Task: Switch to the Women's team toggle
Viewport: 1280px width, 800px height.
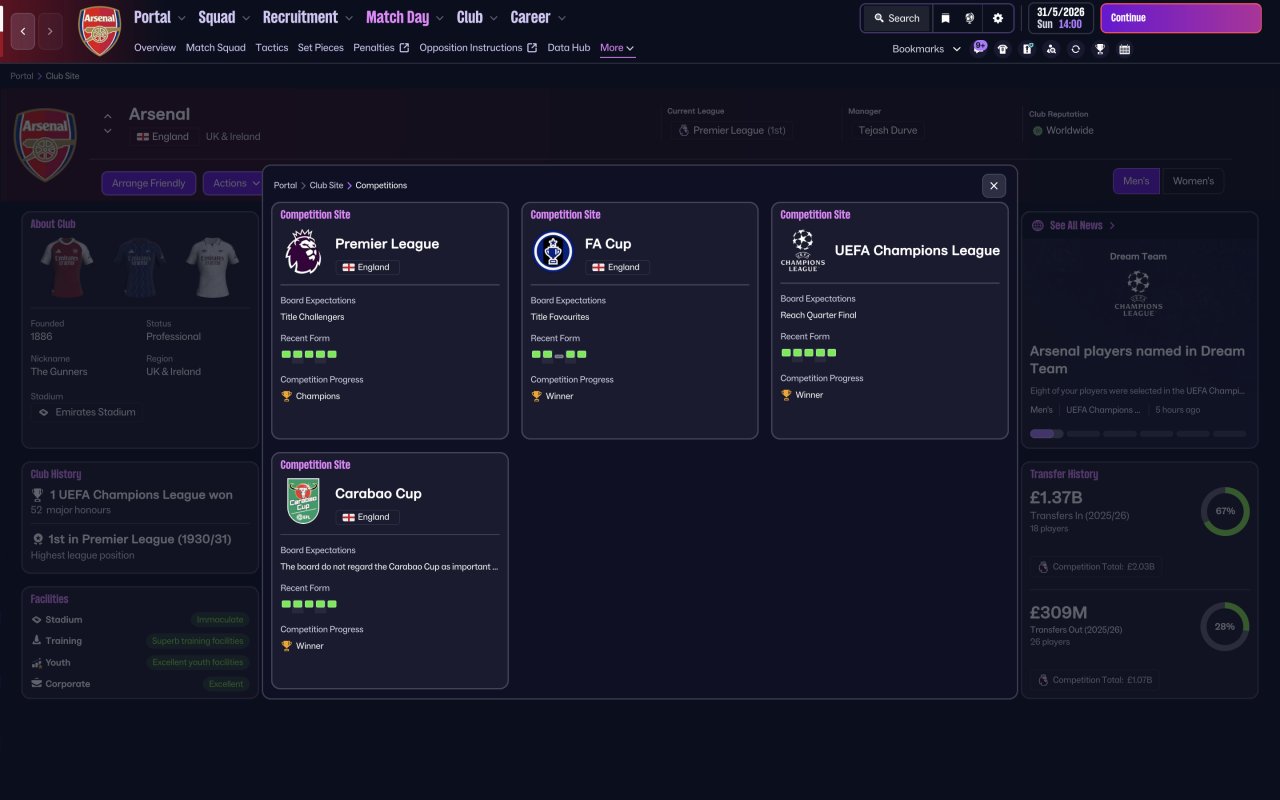Action: pyautogui.click(x=1192, y=181)
